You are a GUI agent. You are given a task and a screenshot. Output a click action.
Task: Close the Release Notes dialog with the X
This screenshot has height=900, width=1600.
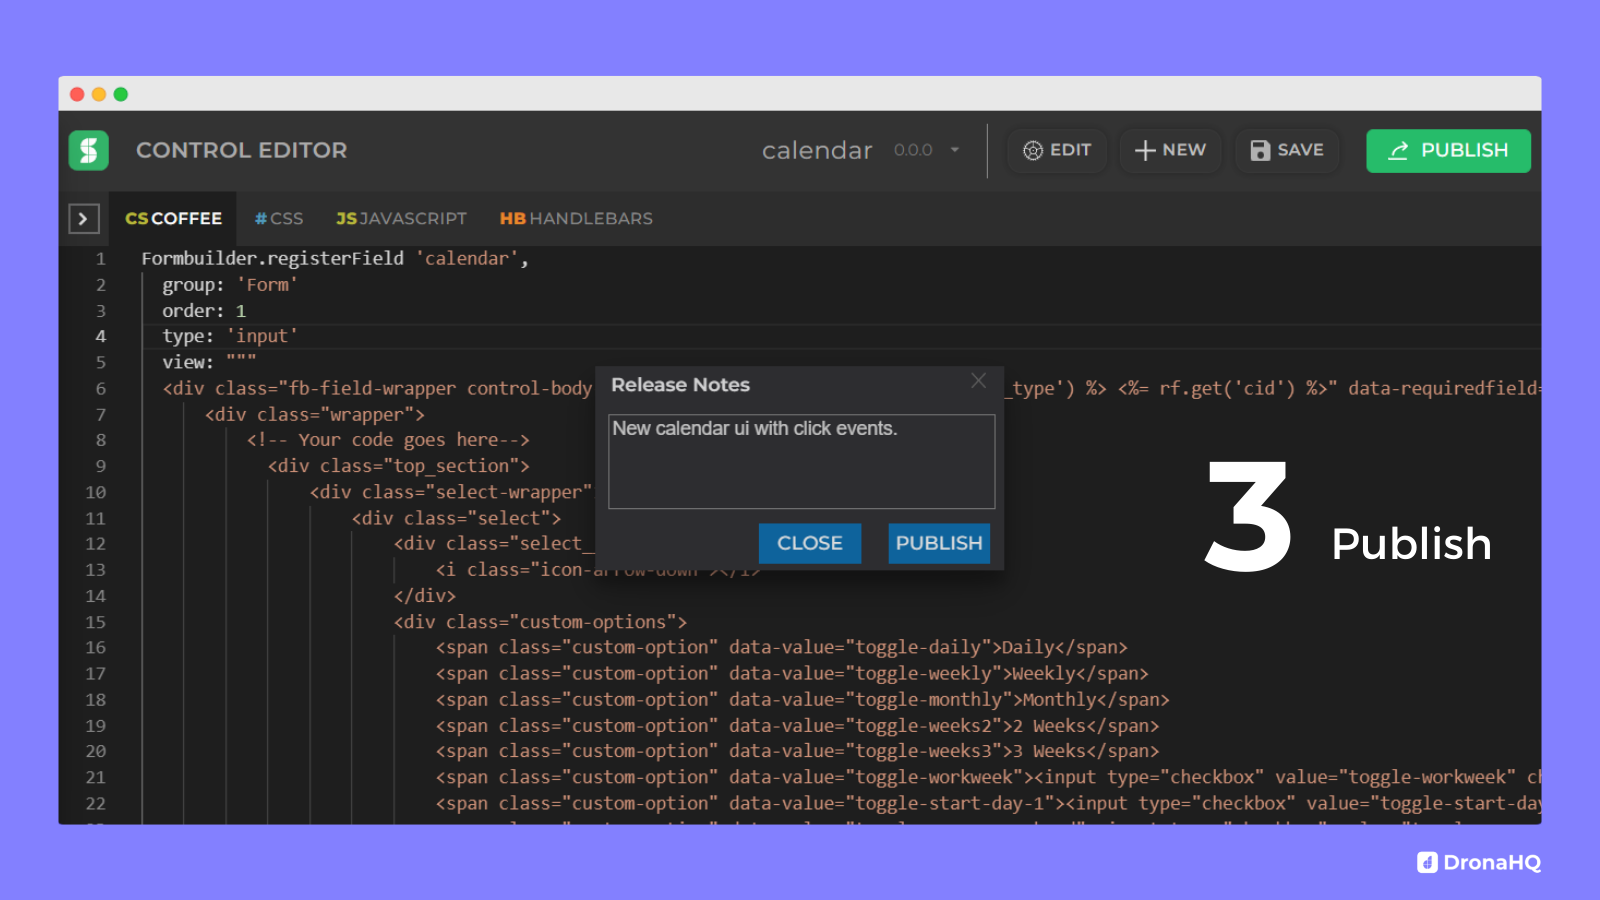pyautogui.click(x=978, y=381)
